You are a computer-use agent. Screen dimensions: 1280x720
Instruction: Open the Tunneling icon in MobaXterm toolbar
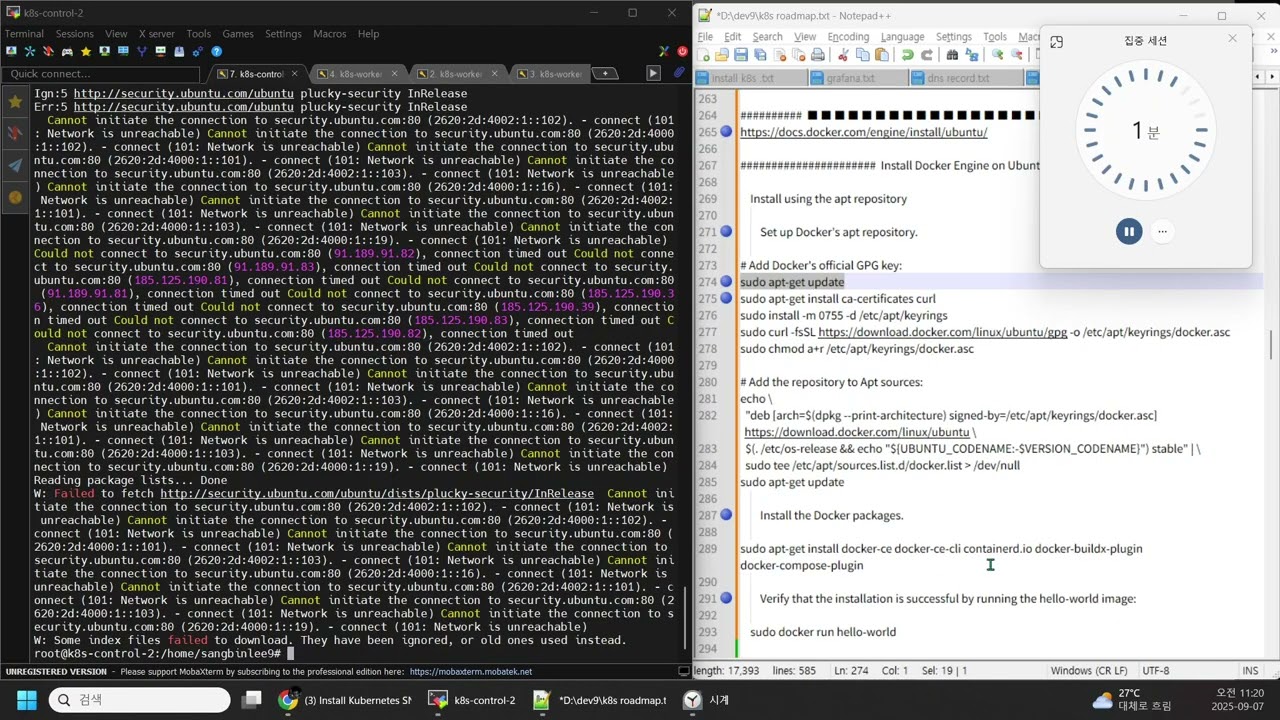click(160, 51)
